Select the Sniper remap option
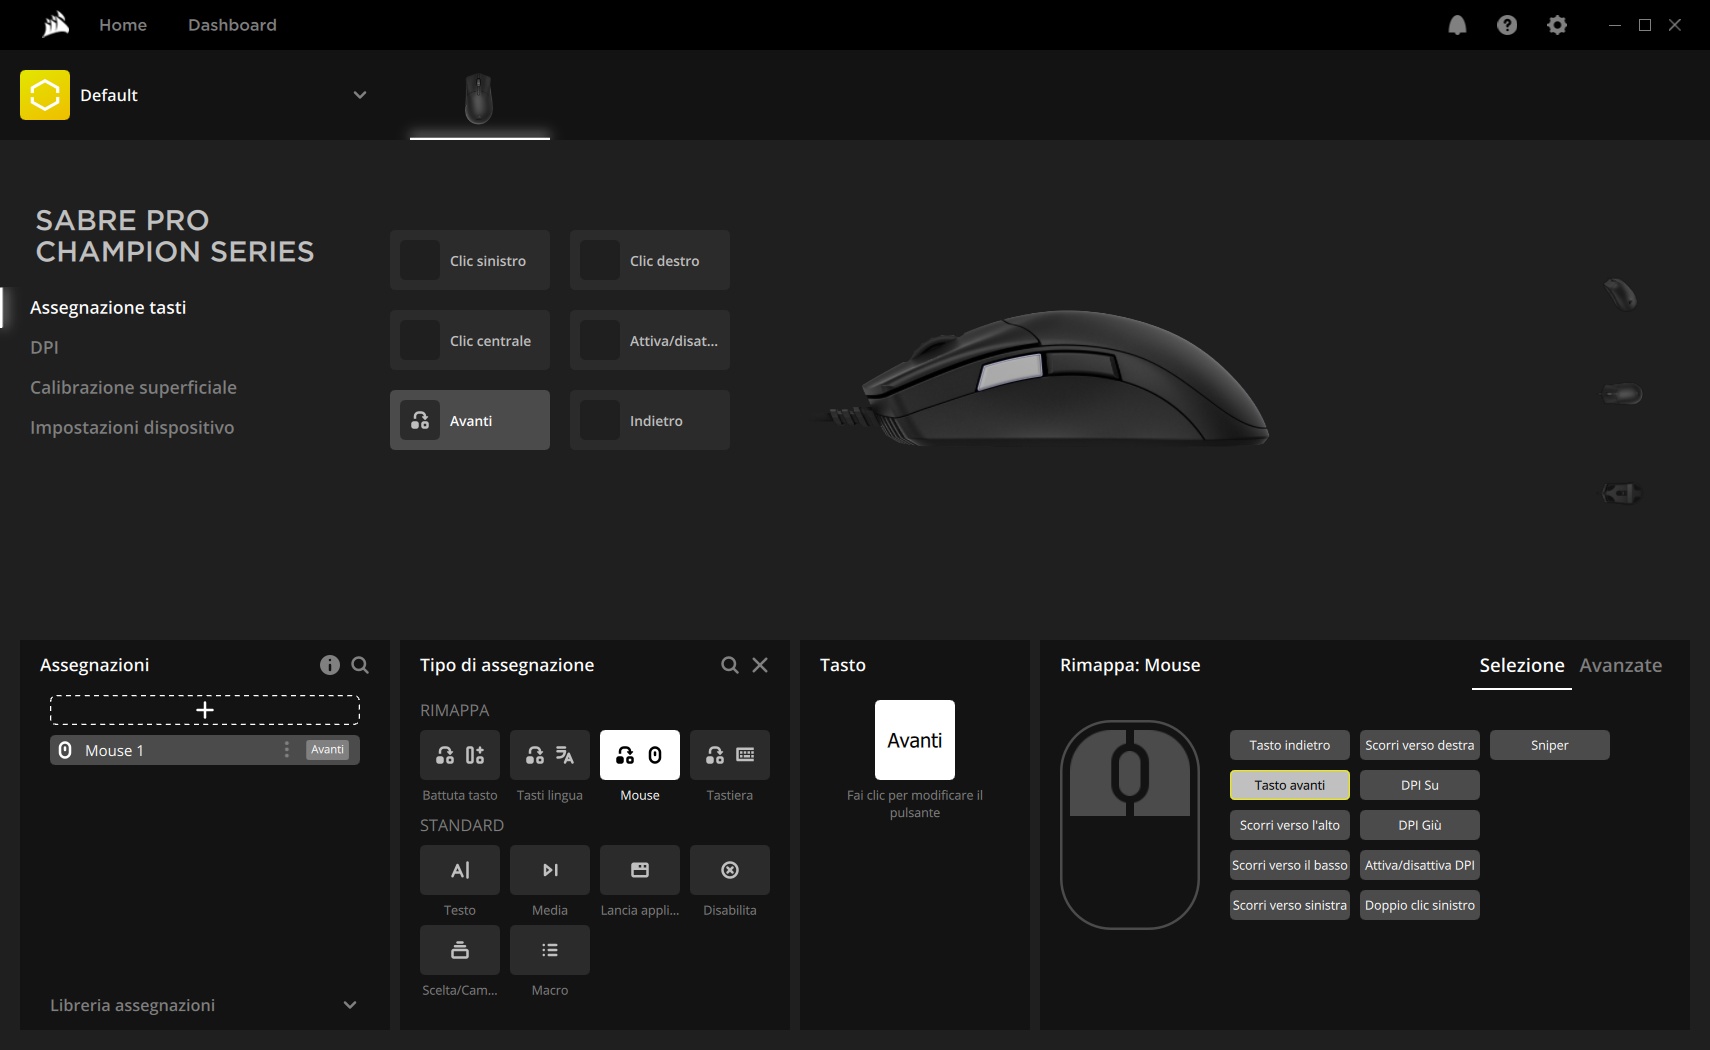Viewport: 1710px width, 1050px height. pyautogui.click(x=1550, y=745)
